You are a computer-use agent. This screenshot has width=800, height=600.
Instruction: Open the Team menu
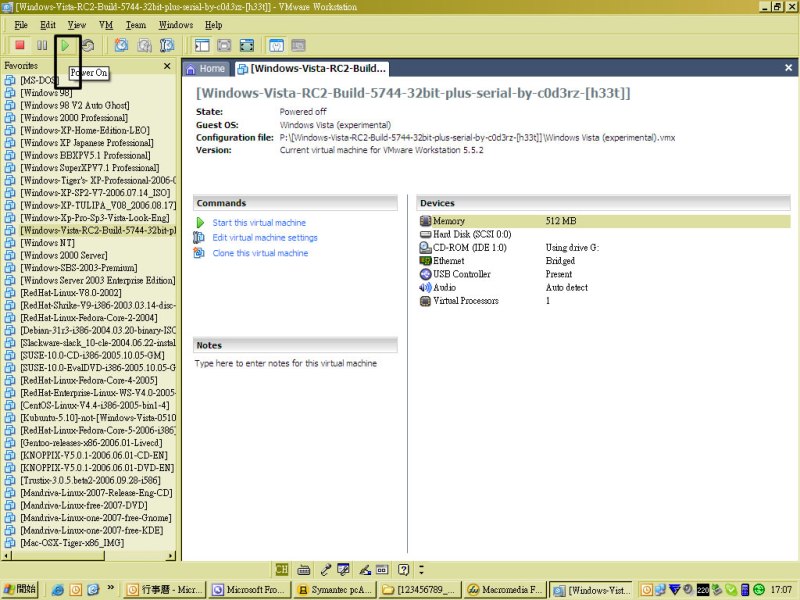[135, 24]
